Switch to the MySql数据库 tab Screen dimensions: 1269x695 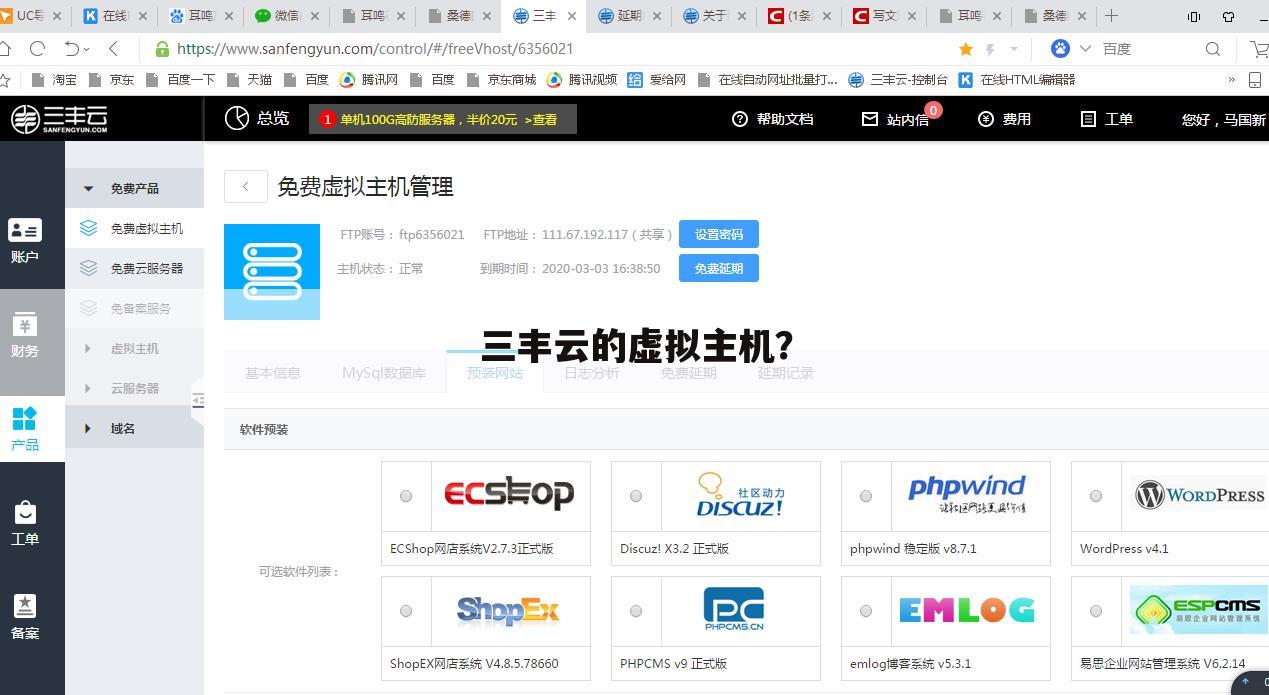point(384,373)
